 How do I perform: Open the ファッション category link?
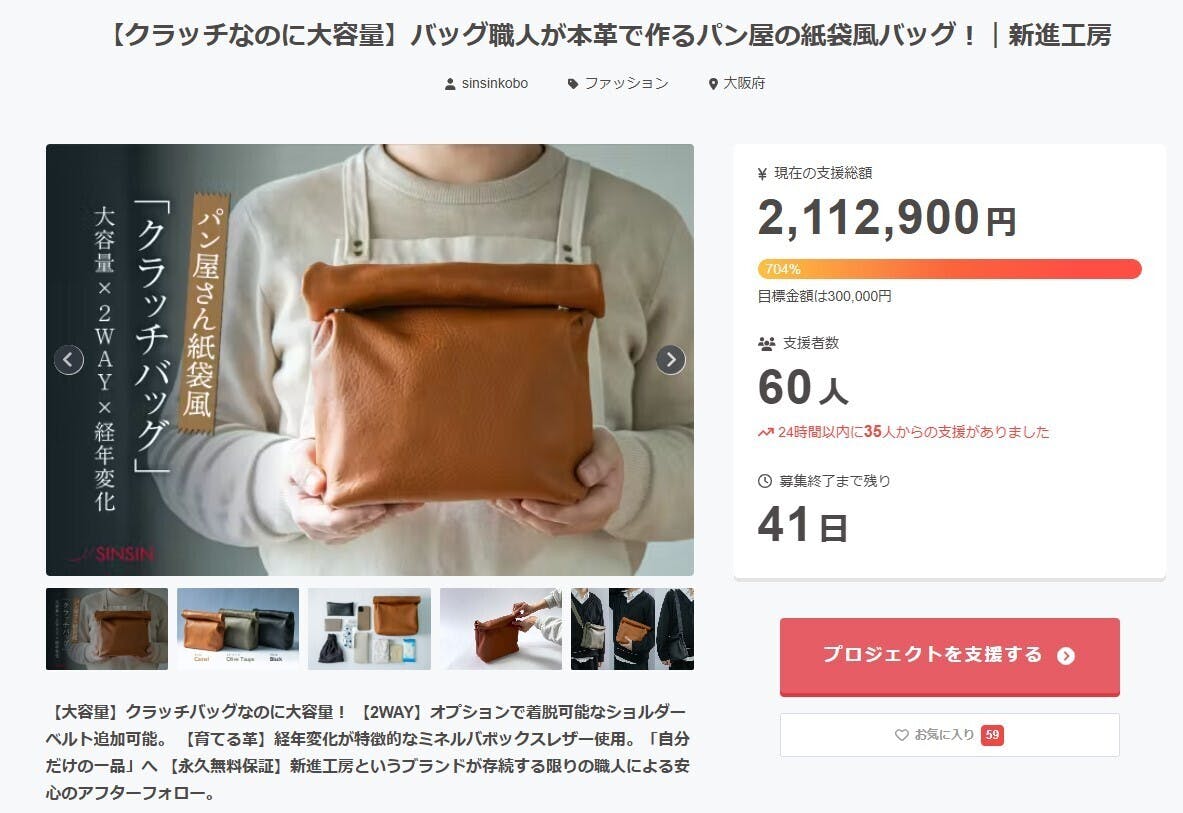pyautogui.click(x=626, y=84)
